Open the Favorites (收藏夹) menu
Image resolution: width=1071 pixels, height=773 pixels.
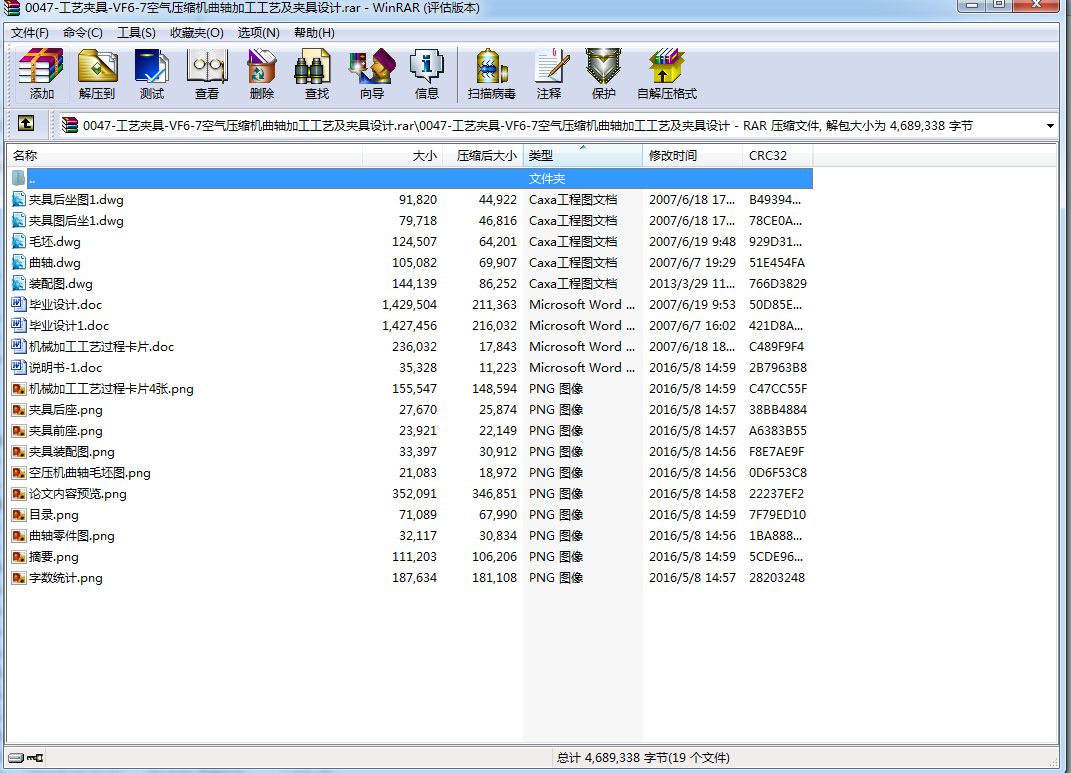point(197,33)
